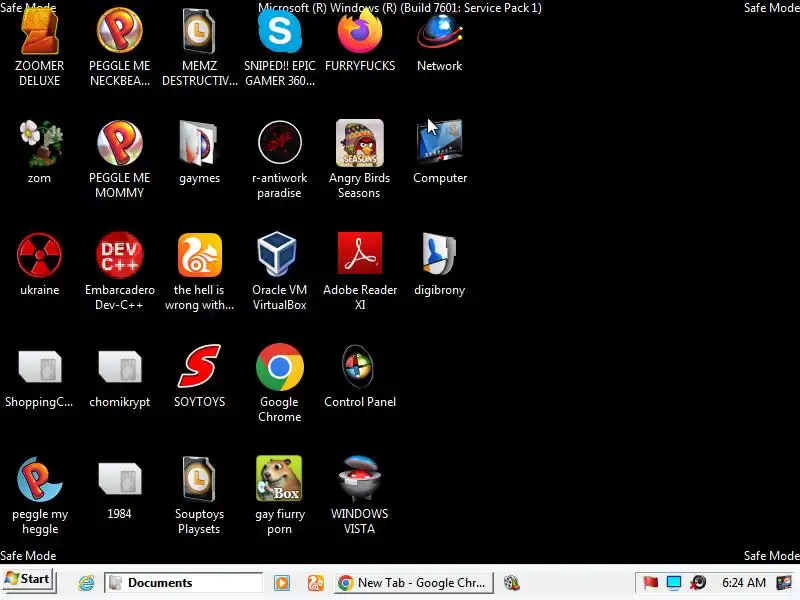Open the ZOOMER DELUXE desktop icon

[x=39, y=32]
